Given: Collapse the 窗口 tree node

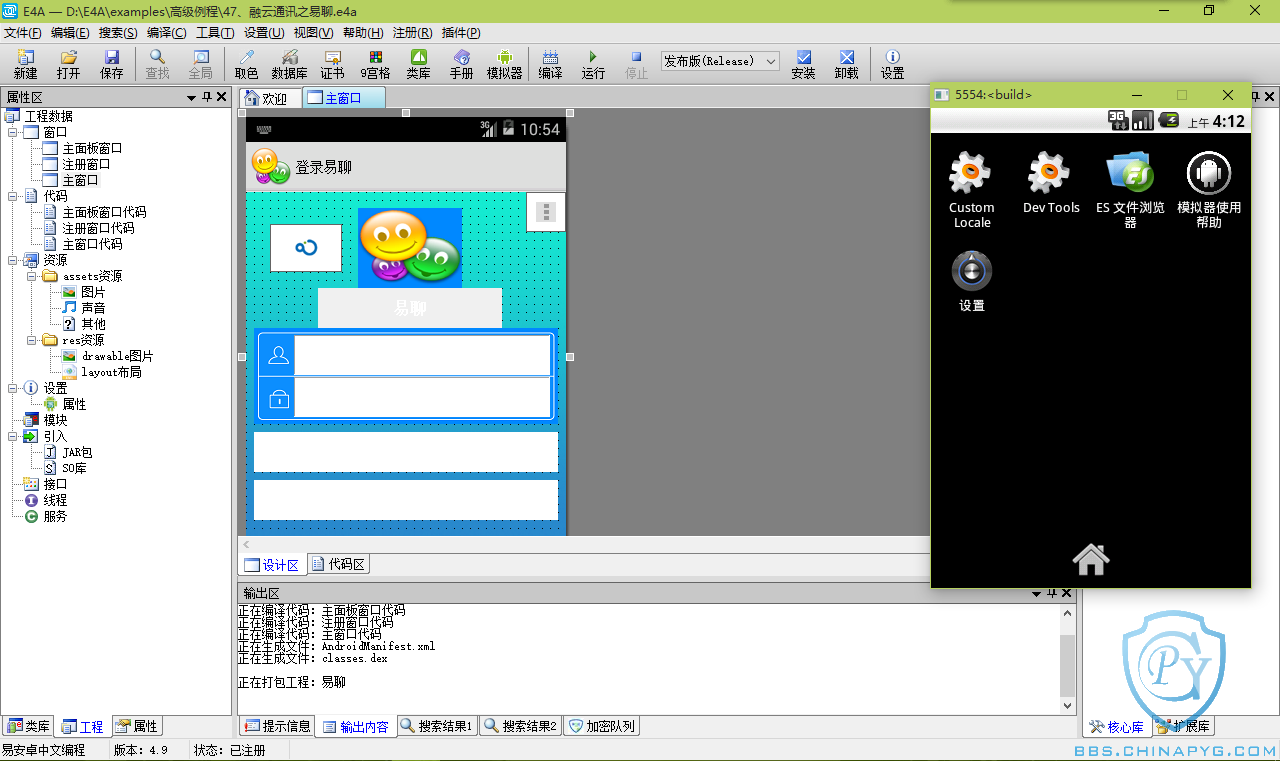Looking at the screenshot, I should click(x=12, y=132).
